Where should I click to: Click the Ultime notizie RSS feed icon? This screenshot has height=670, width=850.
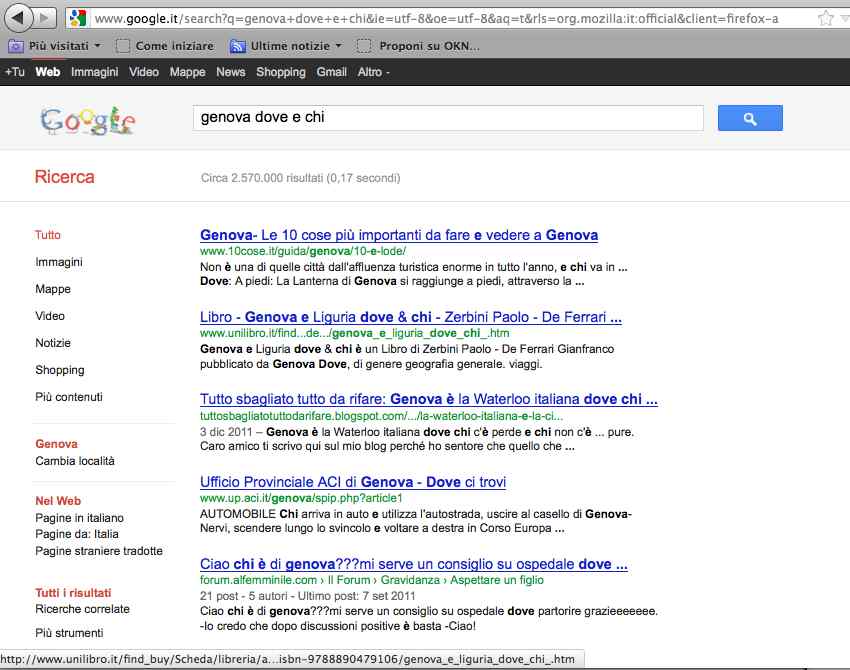238,46
